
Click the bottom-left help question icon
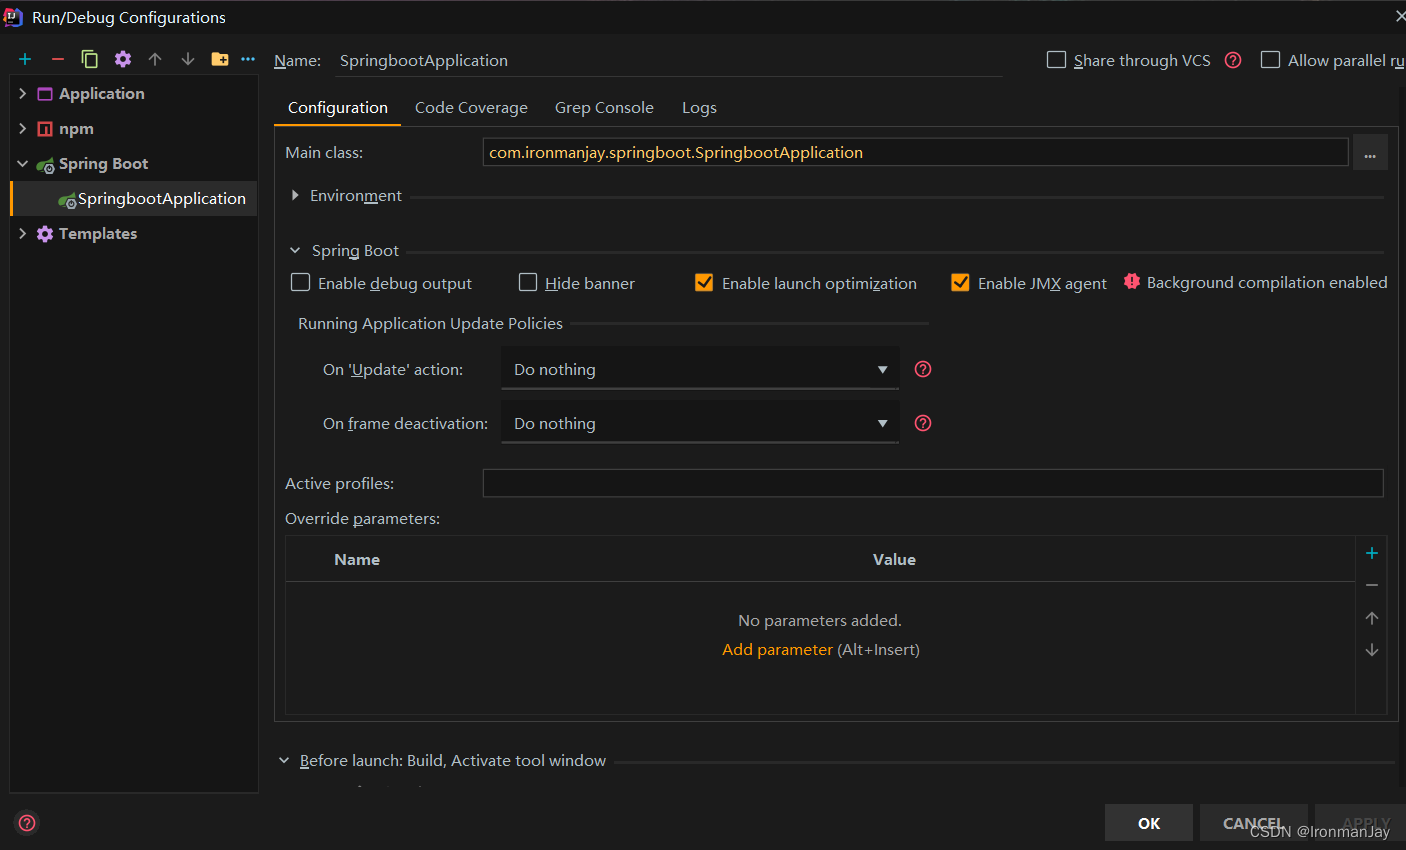(x=27, y=823)
